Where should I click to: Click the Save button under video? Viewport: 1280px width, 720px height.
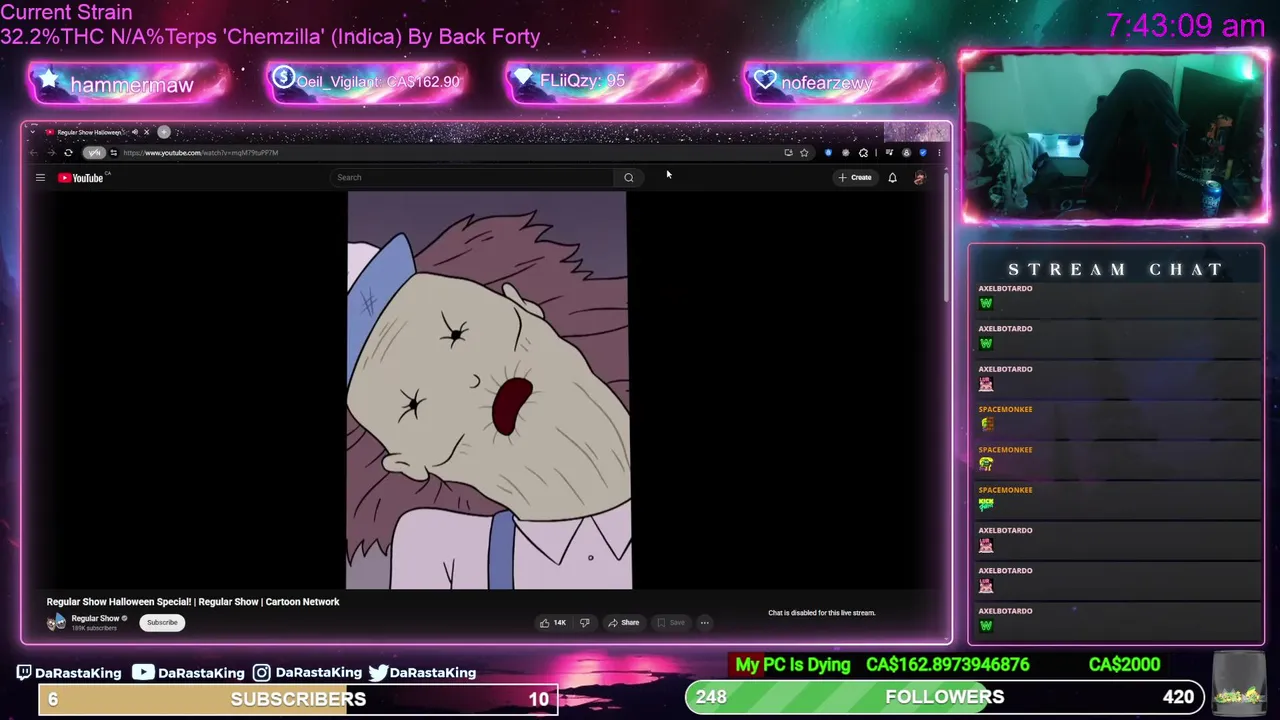pos(671,622)
